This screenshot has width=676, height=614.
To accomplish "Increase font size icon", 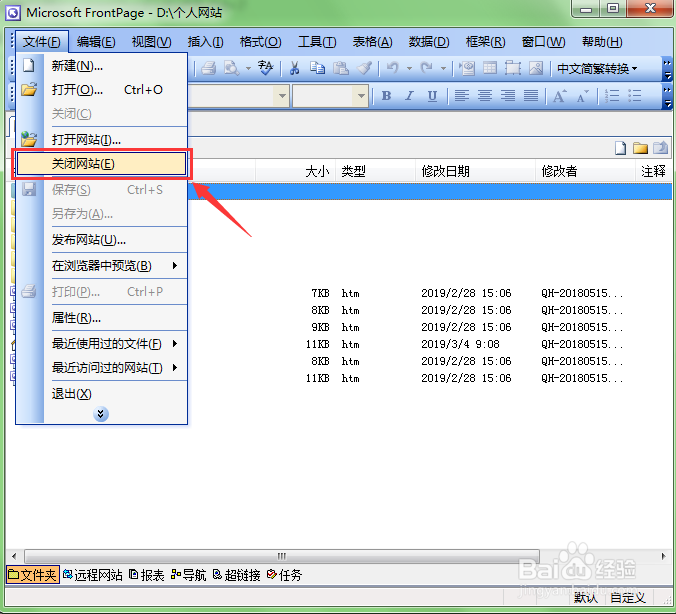I will tap(560, 96).
